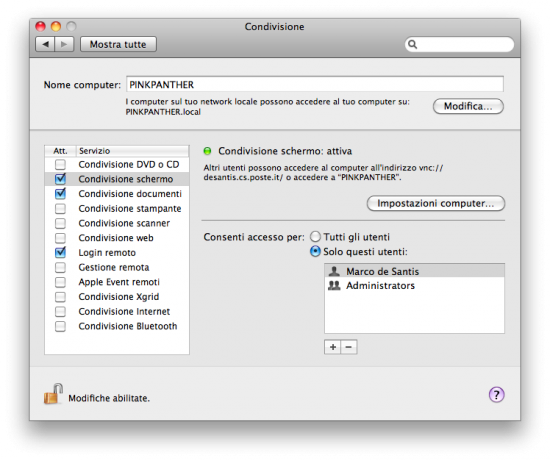Viewport: 550px width, 461px height.
Task: Show all preferences with Mostra tutte
Action: tap(118, 44)
